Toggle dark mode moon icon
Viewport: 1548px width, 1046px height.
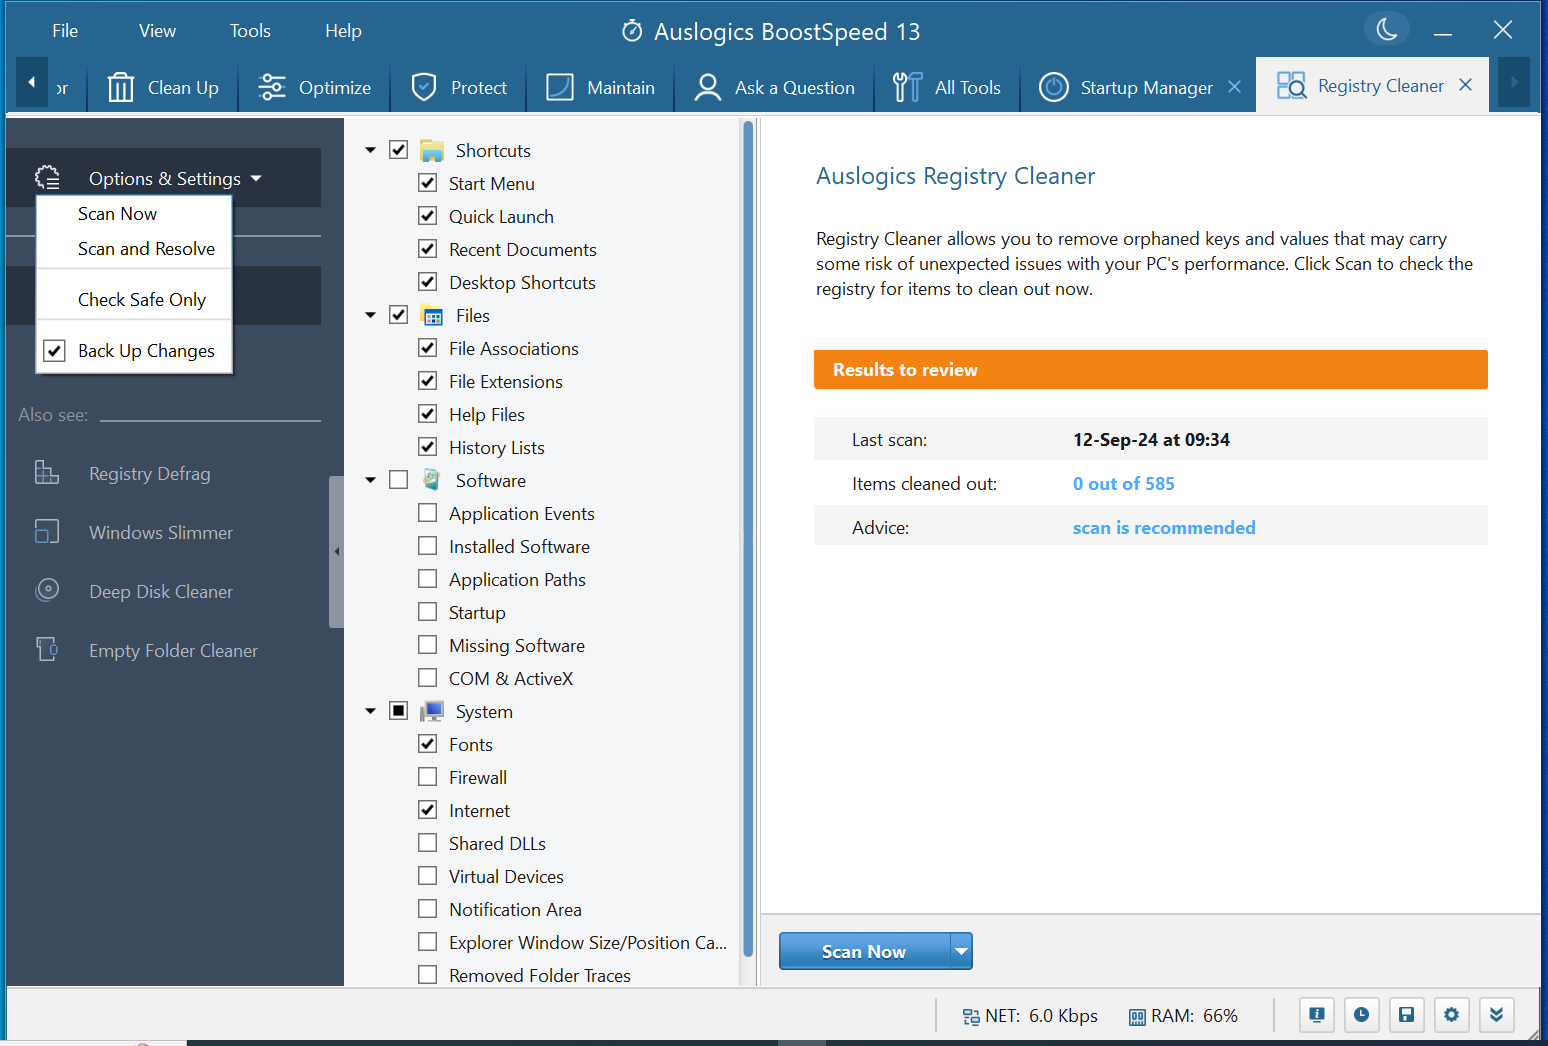[1387, 30]
